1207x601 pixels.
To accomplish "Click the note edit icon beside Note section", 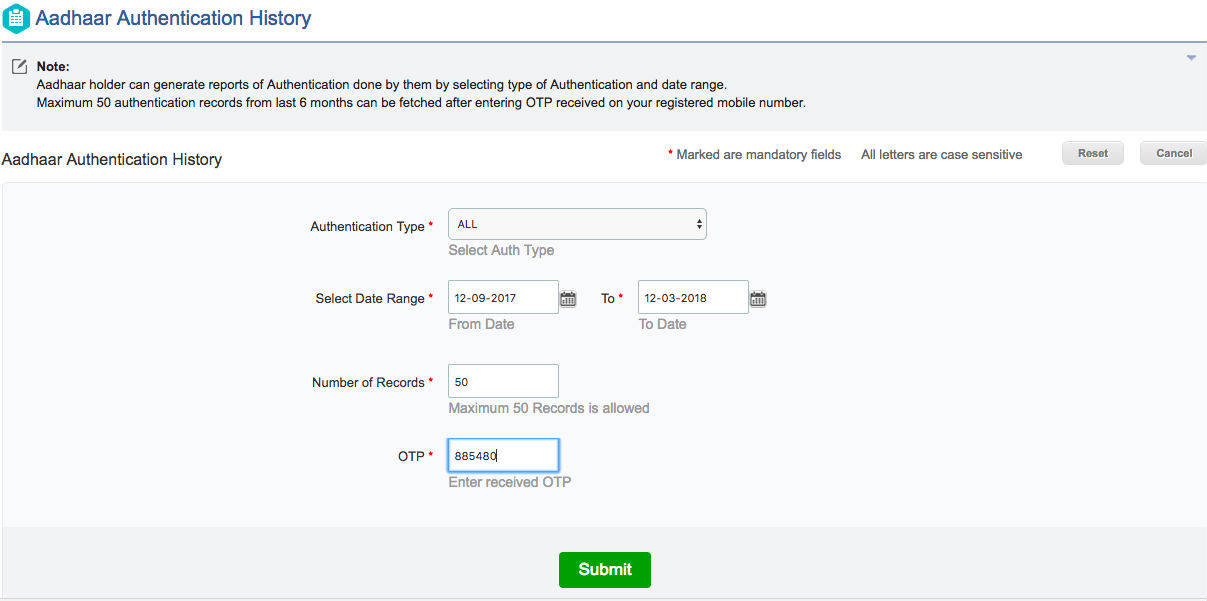I will point(19,65).
